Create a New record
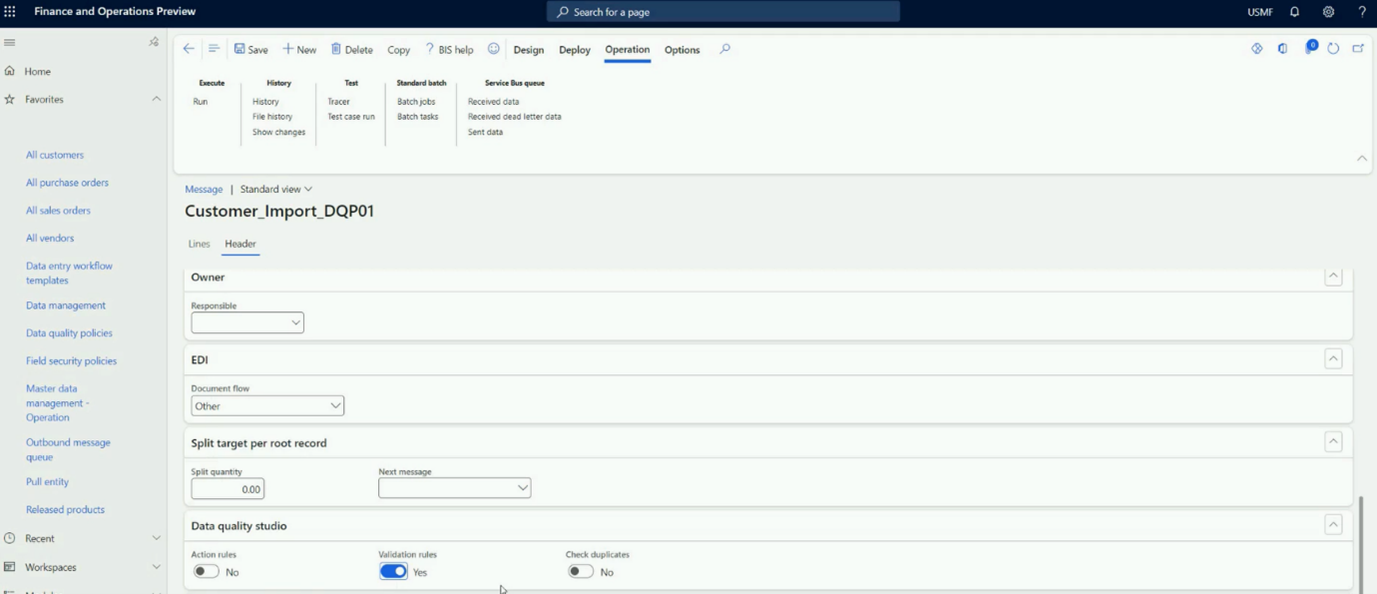 pos(299,49)
